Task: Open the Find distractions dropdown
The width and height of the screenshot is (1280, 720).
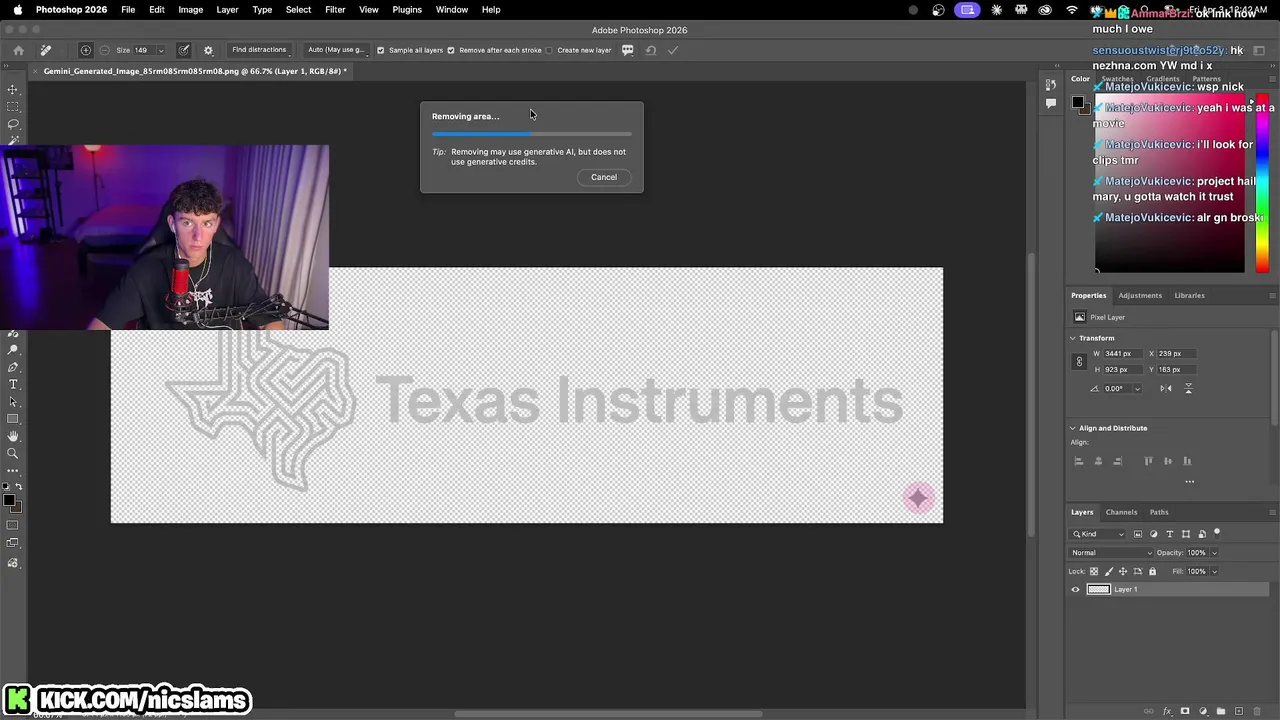Action: tap(259, 50)
